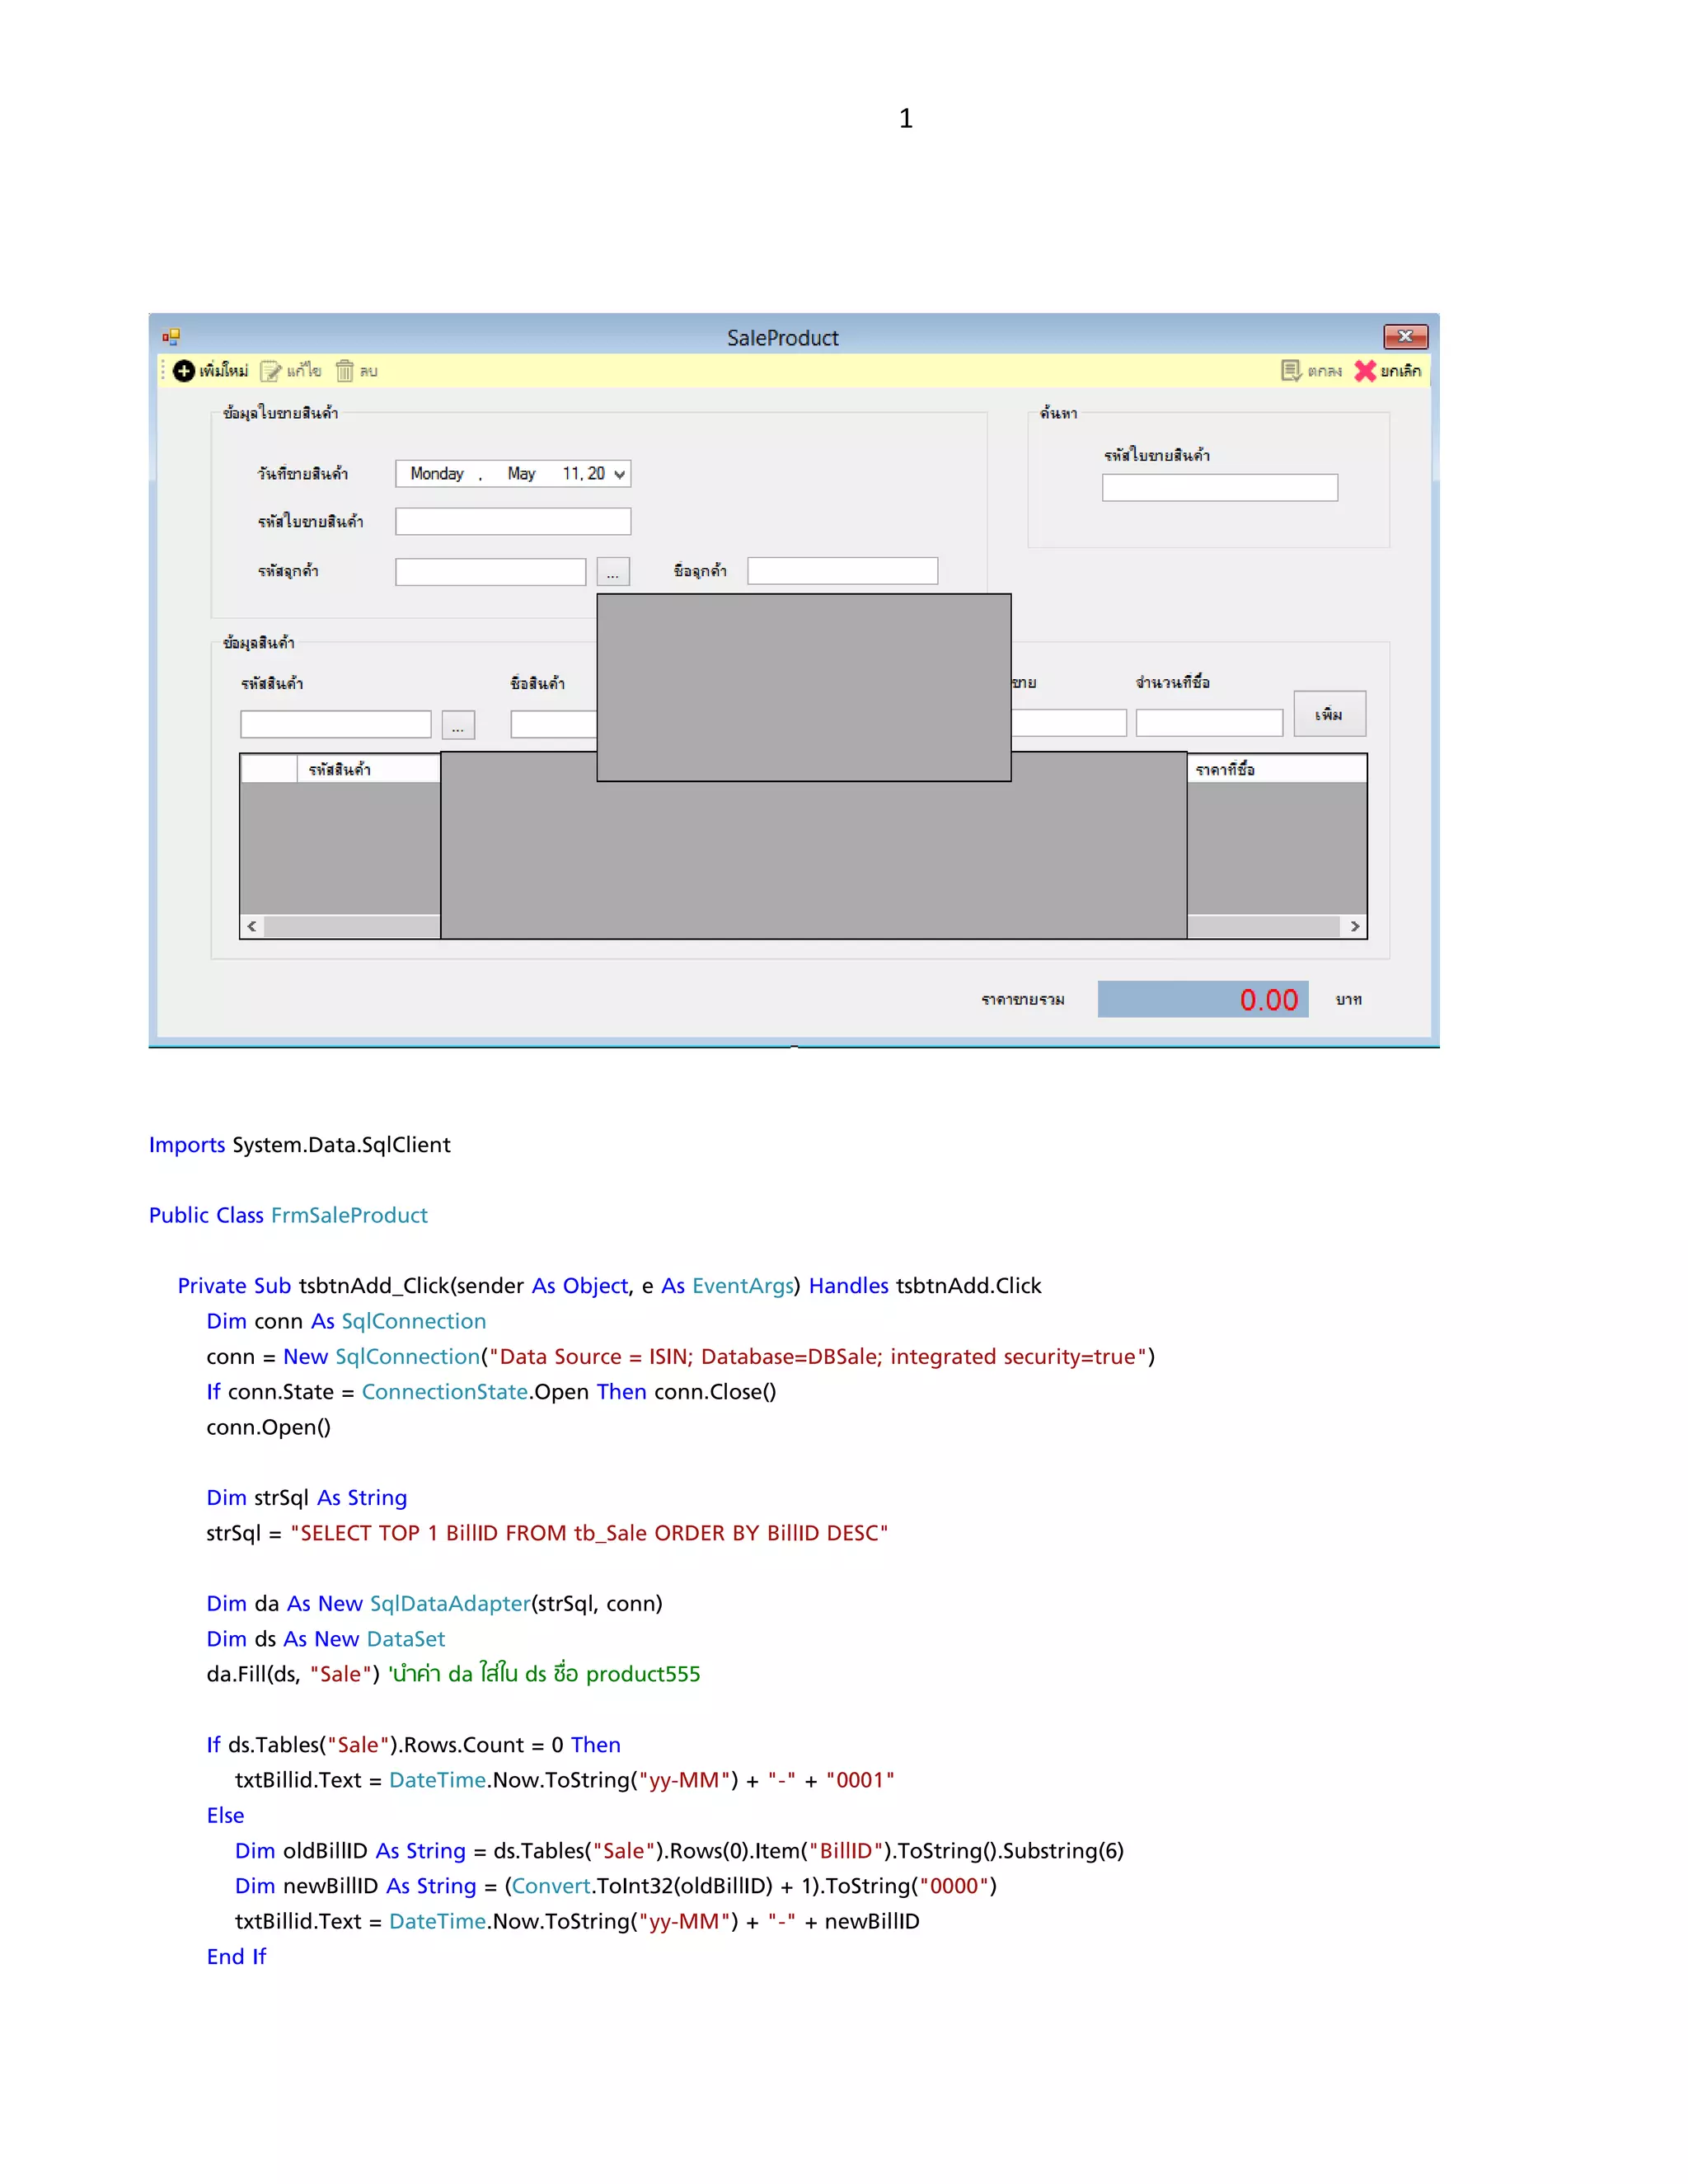Close the SaleProduct window
1688x2184 pixels.
pyautogui.click(x=1405, y=336)
